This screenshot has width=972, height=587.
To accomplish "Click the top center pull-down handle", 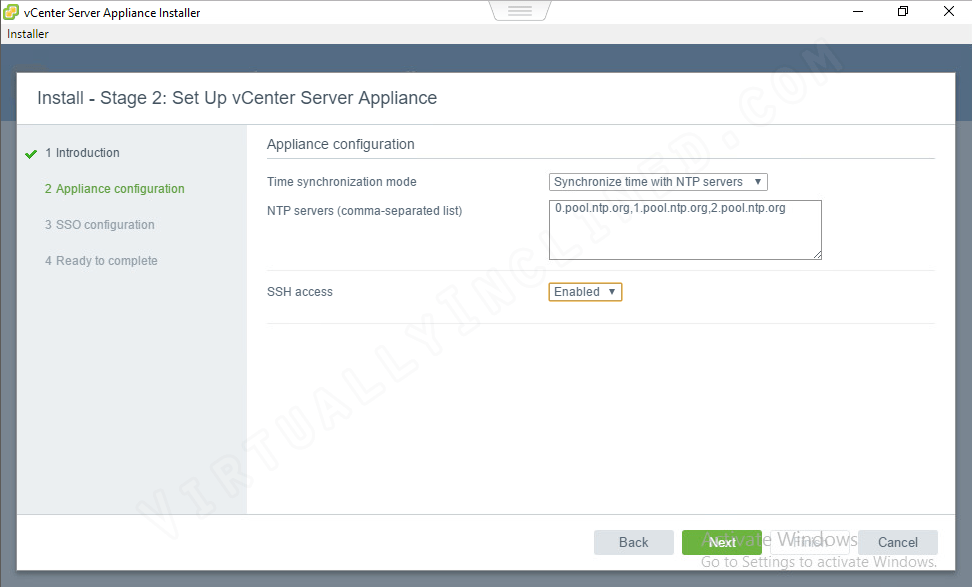I will [519, 11].
